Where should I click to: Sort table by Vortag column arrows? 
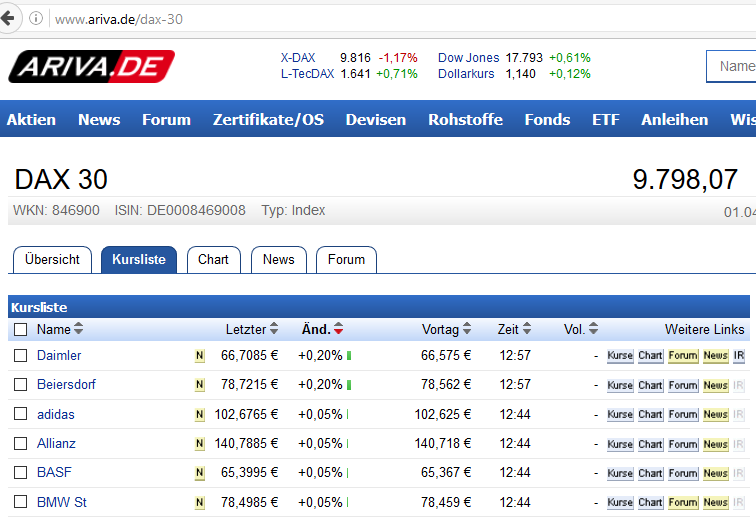pos(467,328)
